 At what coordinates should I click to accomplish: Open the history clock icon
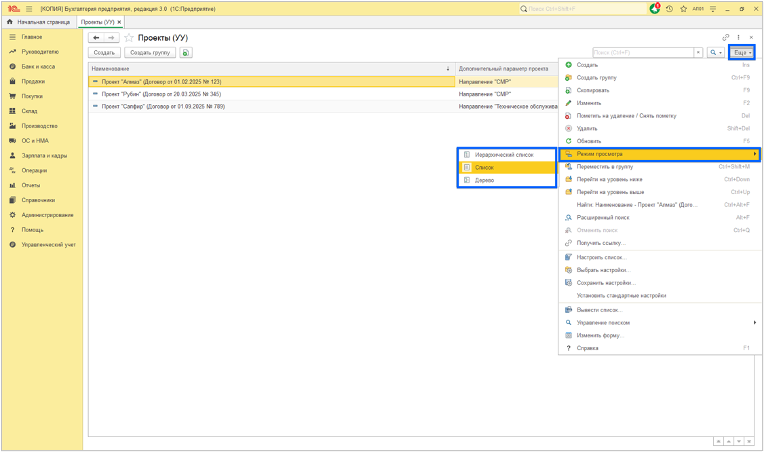point(670,8)
